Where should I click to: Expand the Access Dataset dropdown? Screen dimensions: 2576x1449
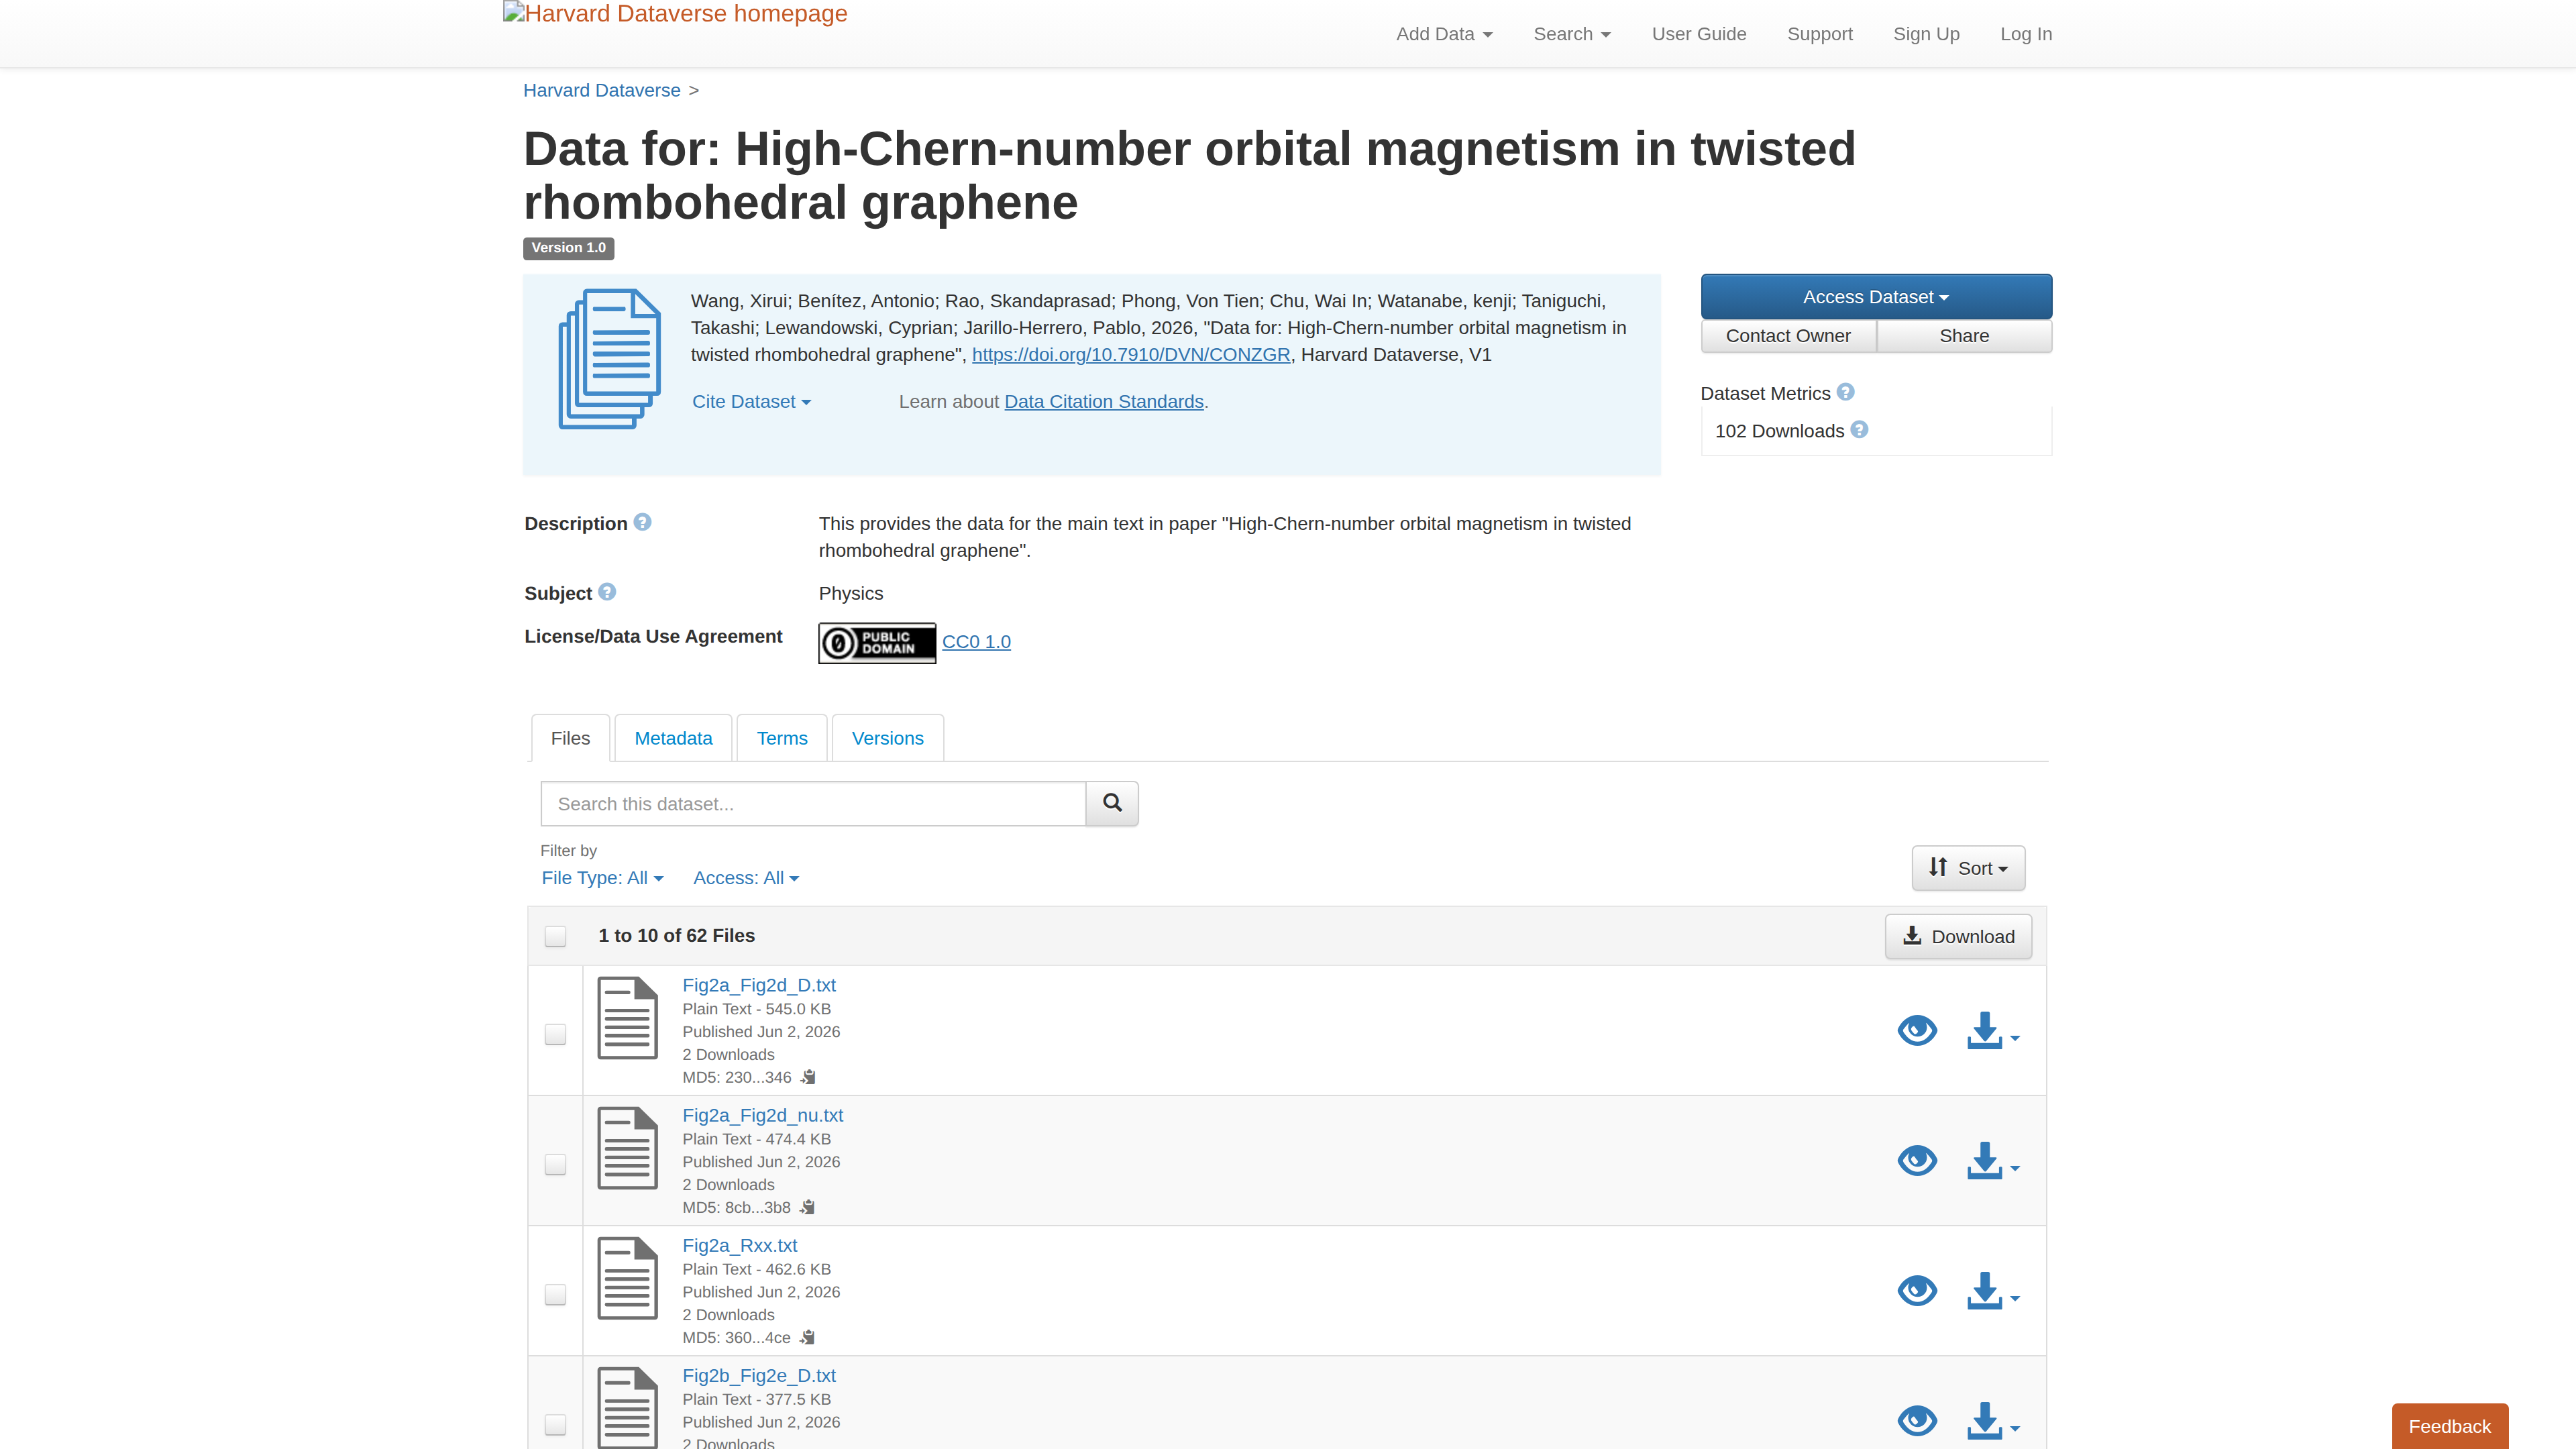(x=1876, y=297)
